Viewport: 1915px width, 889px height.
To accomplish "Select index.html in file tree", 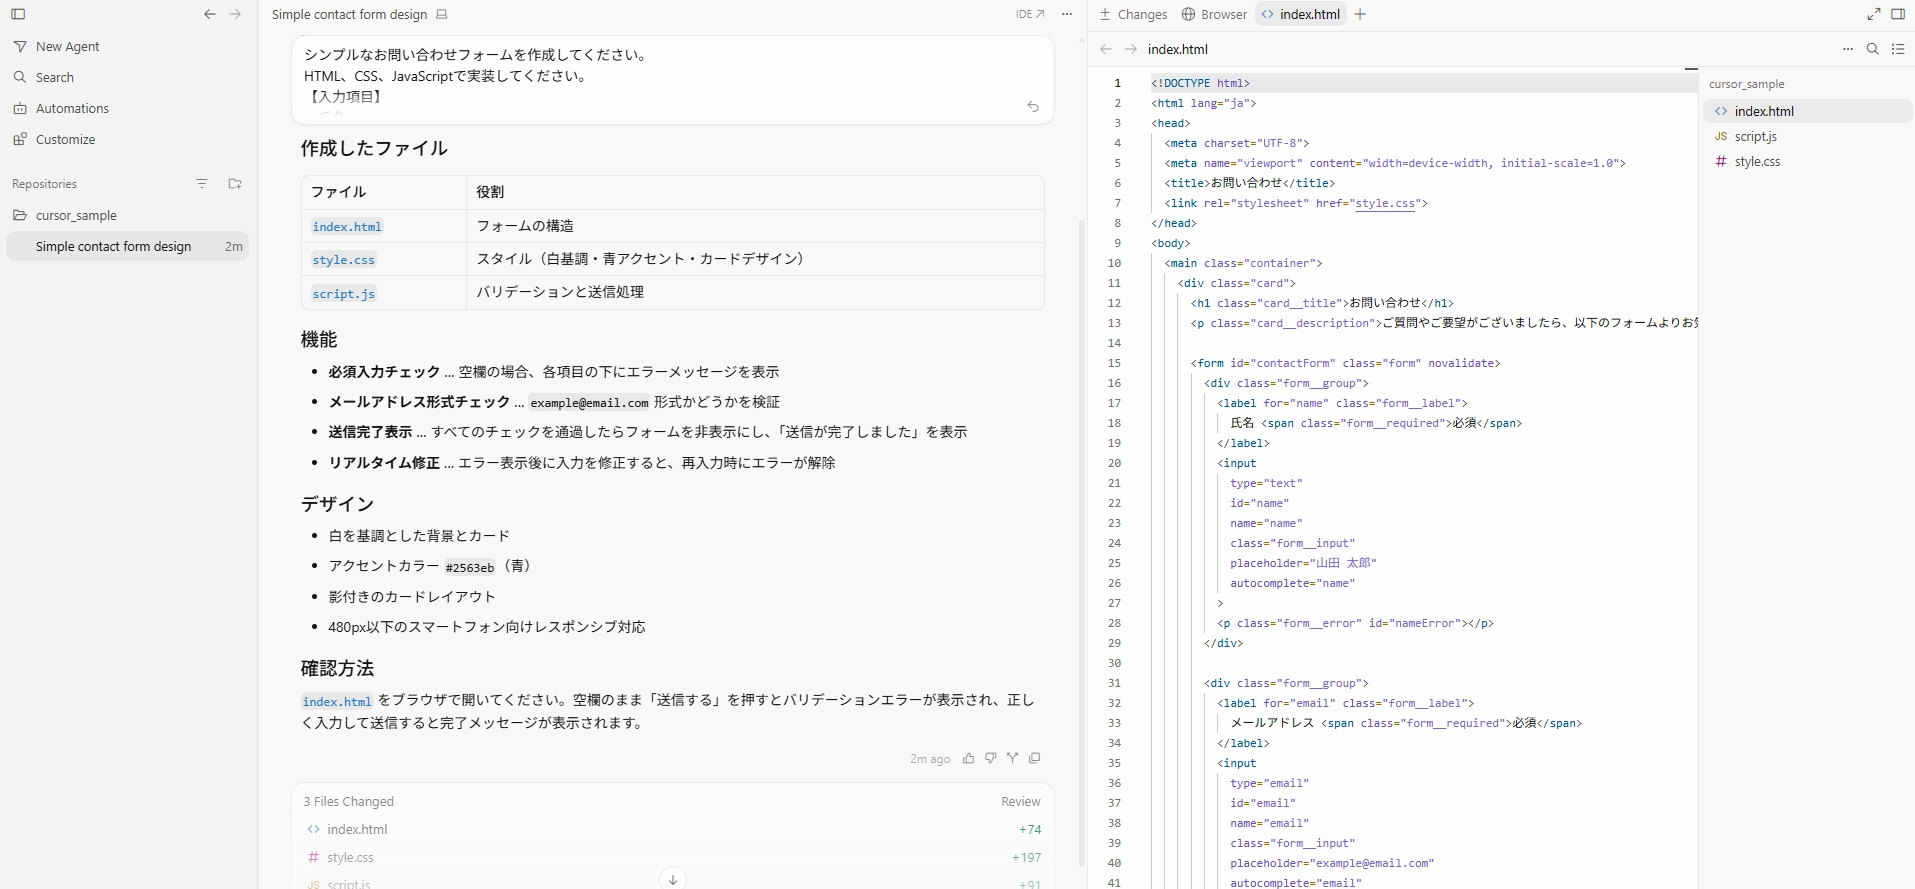I will pyautogui.click(x=1807, y=111).
